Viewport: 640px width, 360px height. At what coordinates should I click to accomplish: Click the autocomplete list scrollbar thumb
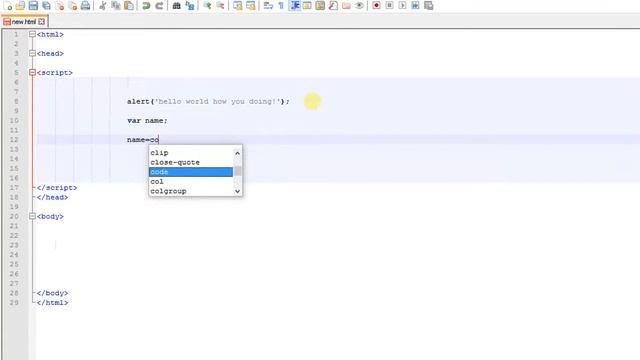click(238, 171)
